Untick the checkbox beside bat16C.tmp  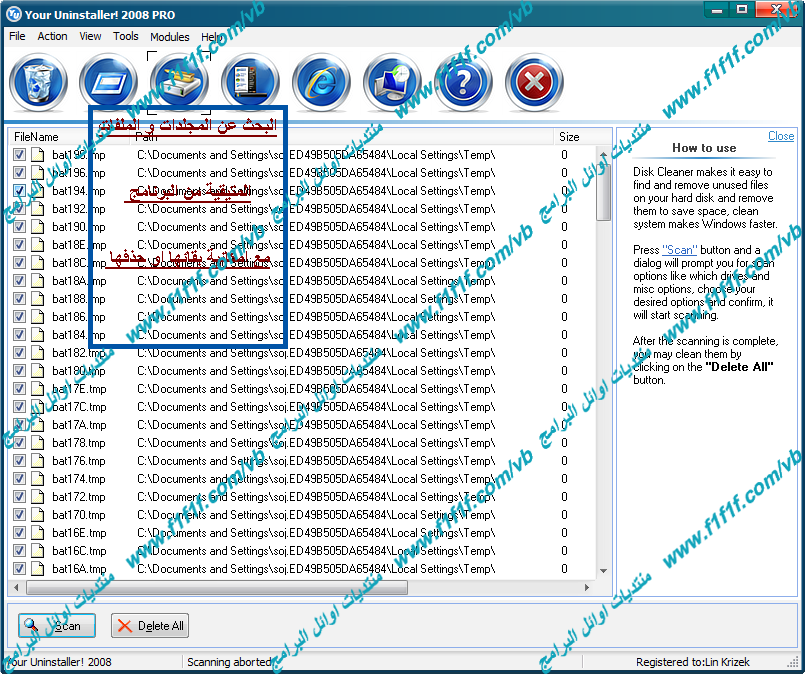(x=20, y=551)
